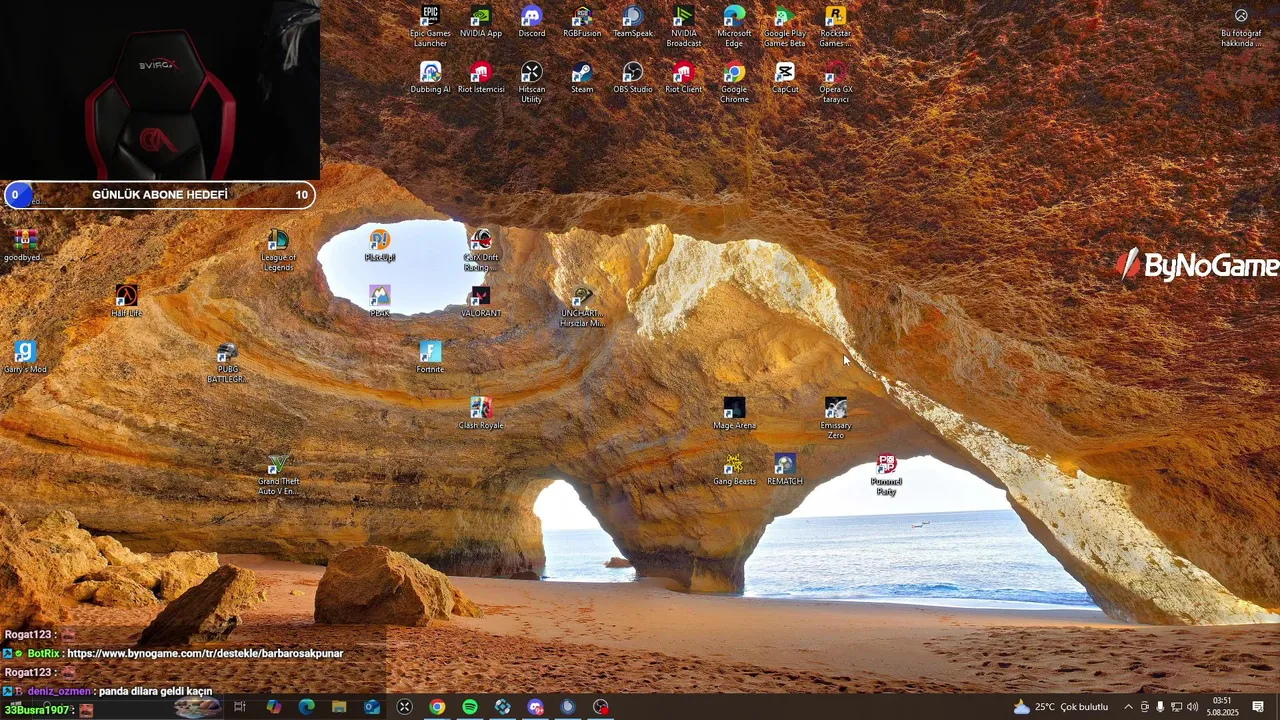This screenshot has height=720, width=1280.
Task: Open the volume speaker tray icon
Action: pyautogui.click(x=1192, y=707)
